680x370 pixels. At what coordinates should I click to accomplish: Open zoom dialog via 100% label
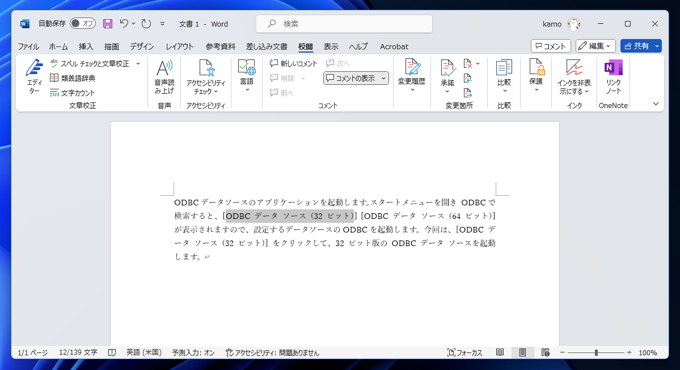point(648,353)
